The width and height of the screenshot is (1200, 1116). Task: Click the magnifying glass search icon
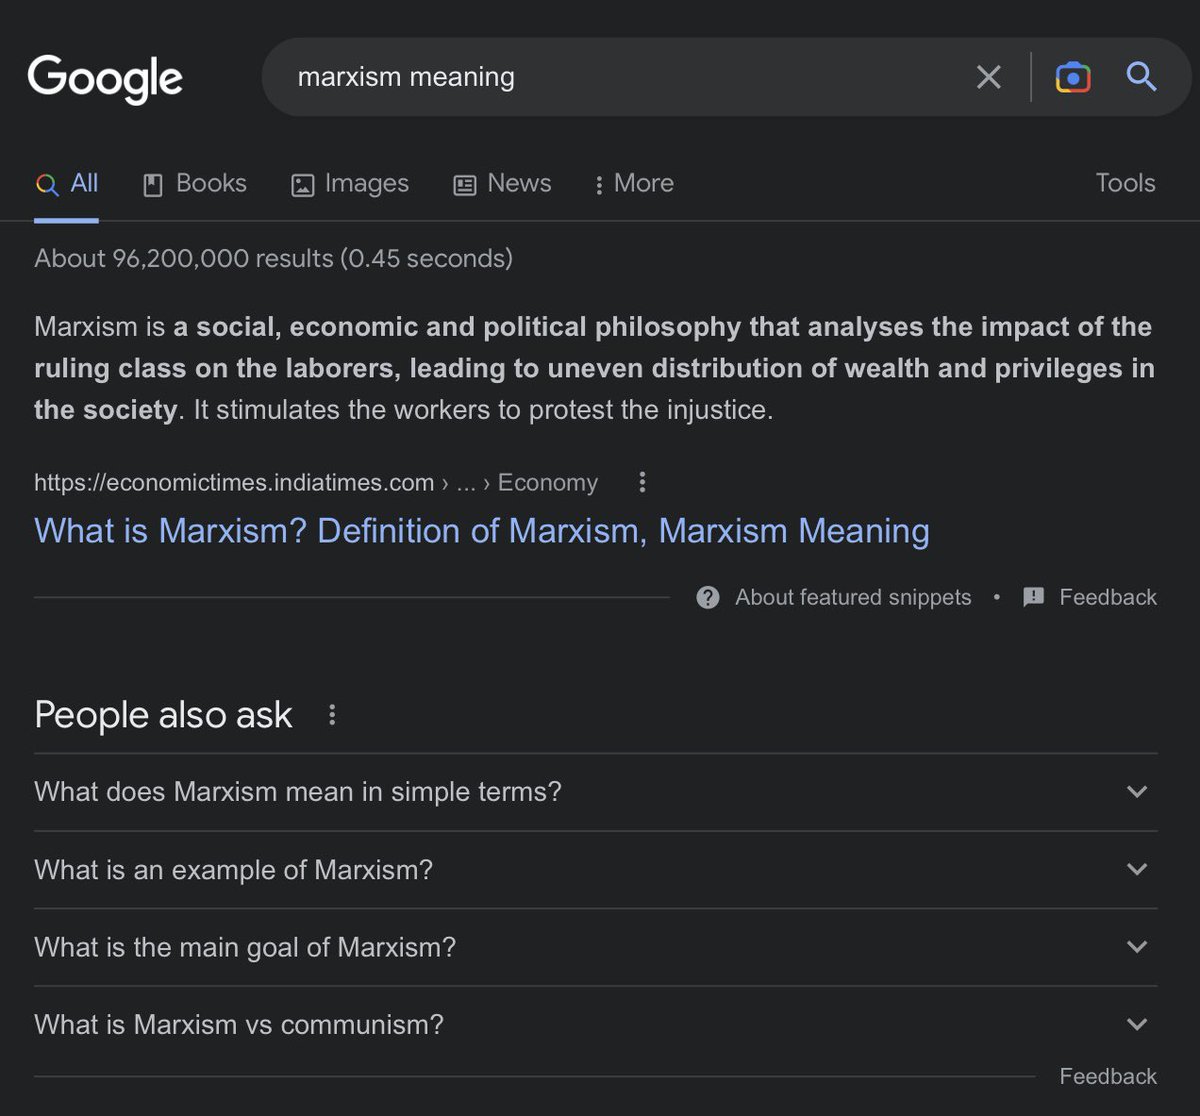1141,77
